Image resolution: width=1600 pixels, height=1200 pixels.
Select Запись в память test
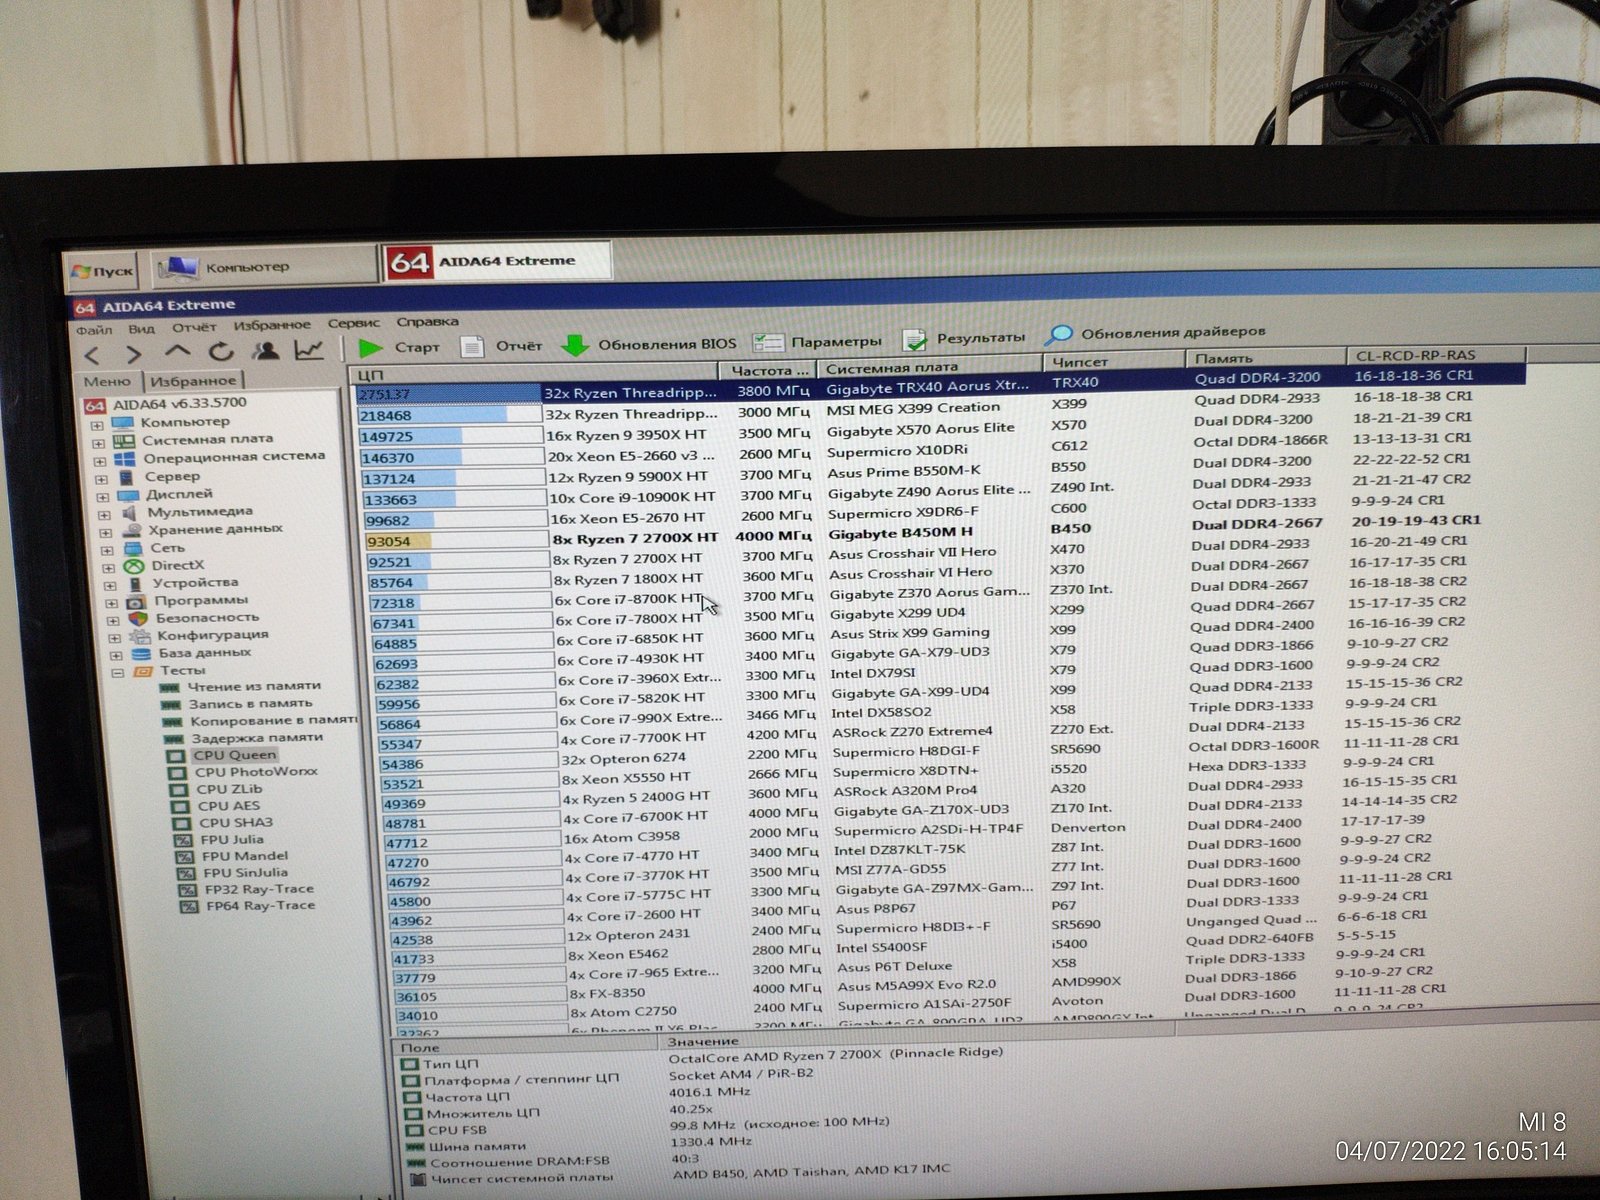click(237, 704)
